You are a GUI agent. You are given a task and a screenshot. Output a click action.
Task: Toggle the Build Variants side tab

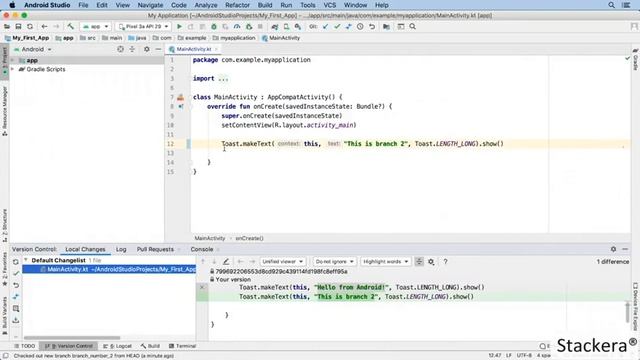click(x=4, y=315)
